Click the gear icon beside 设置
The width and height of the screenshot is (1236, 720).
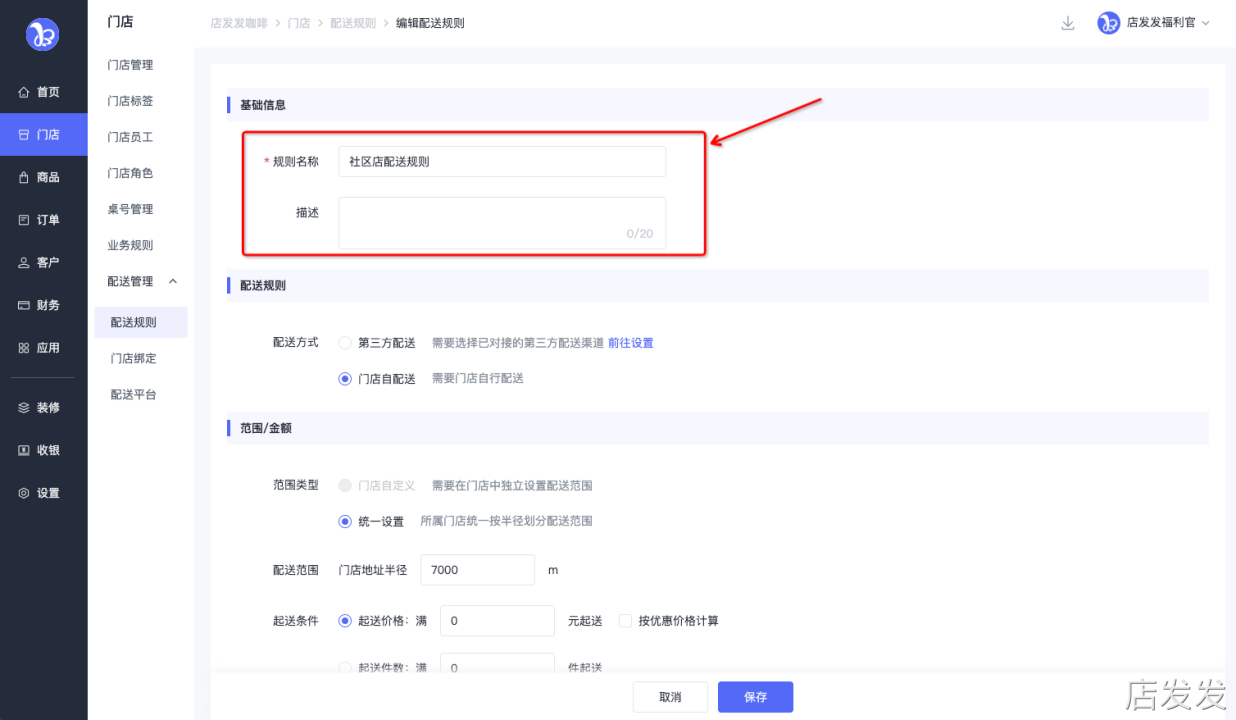click(24, 493)
